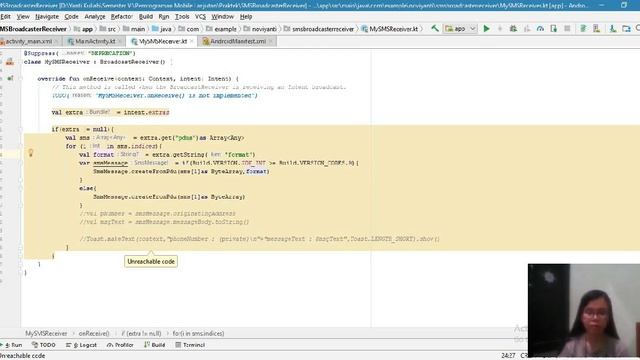Viewport: 640px width, 360px height.
Task: Open the Profiler tool window
Action: [120, 345]
